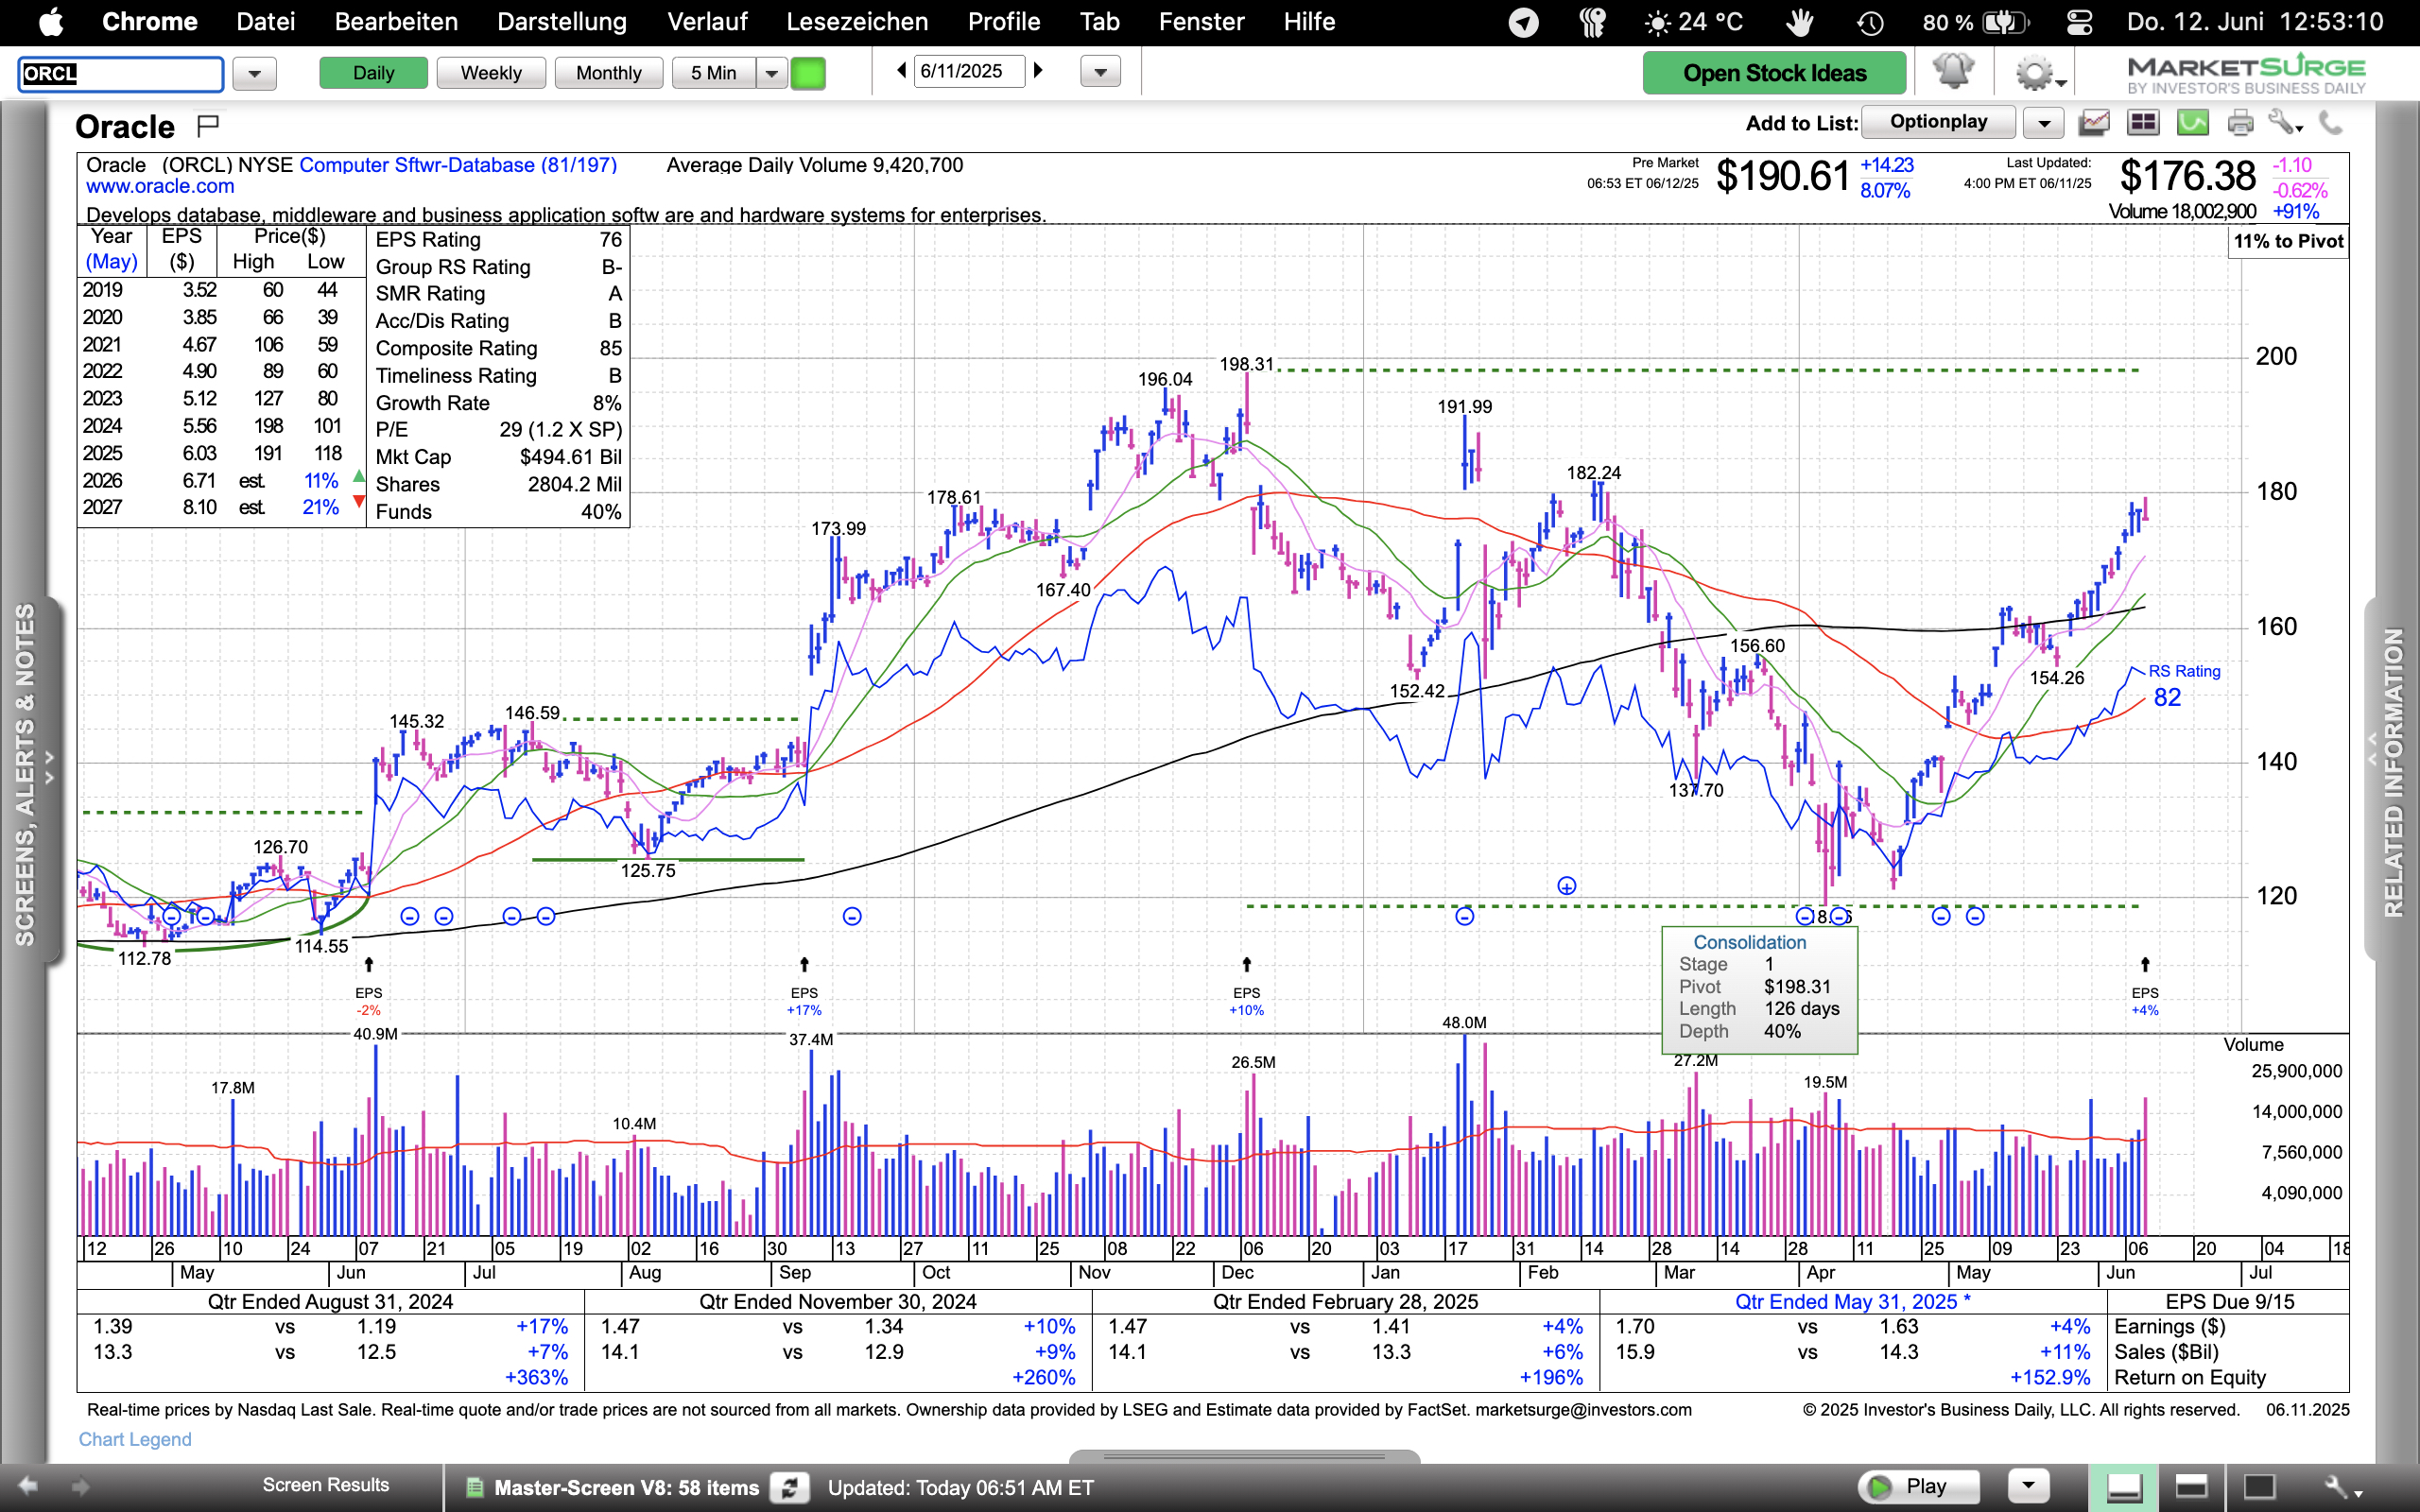Open the multi-chart grid view icon
The image size is (2420, 1512).
tap(2142, 123)
